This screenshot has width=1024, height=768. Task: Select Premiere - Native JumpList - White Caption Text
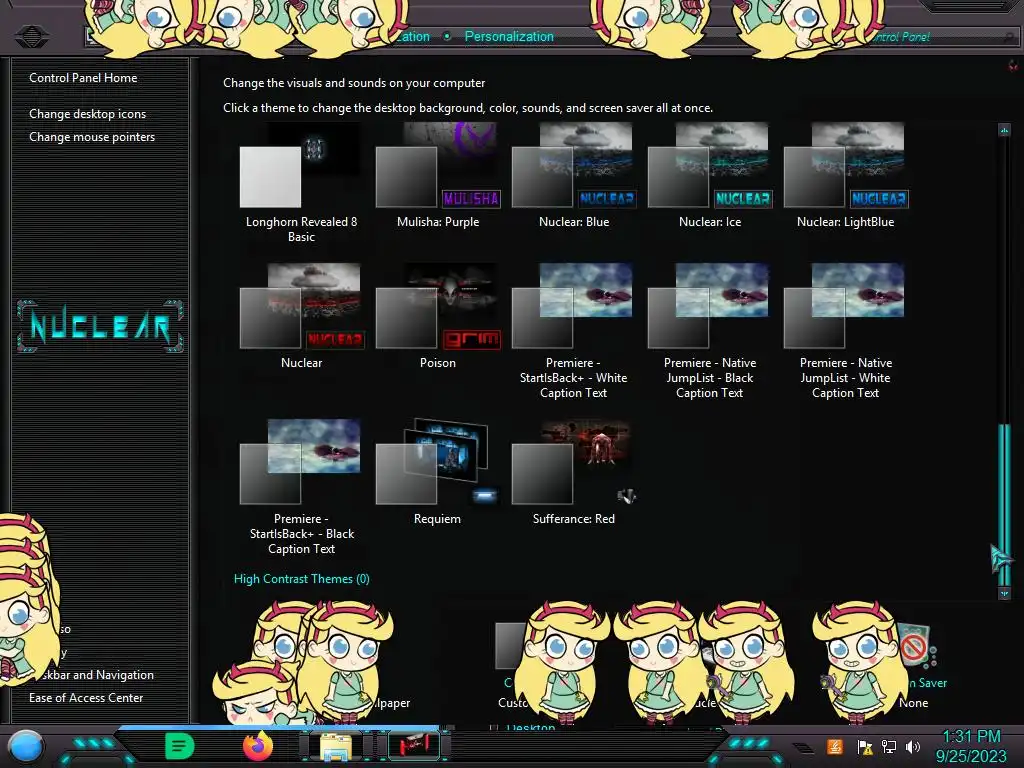click(846, 332)
